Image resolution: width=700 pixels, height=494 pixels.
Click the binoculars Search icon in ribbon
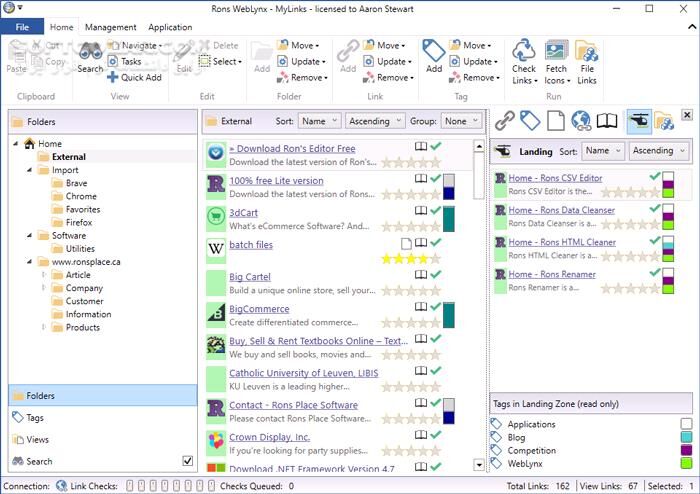90,51
